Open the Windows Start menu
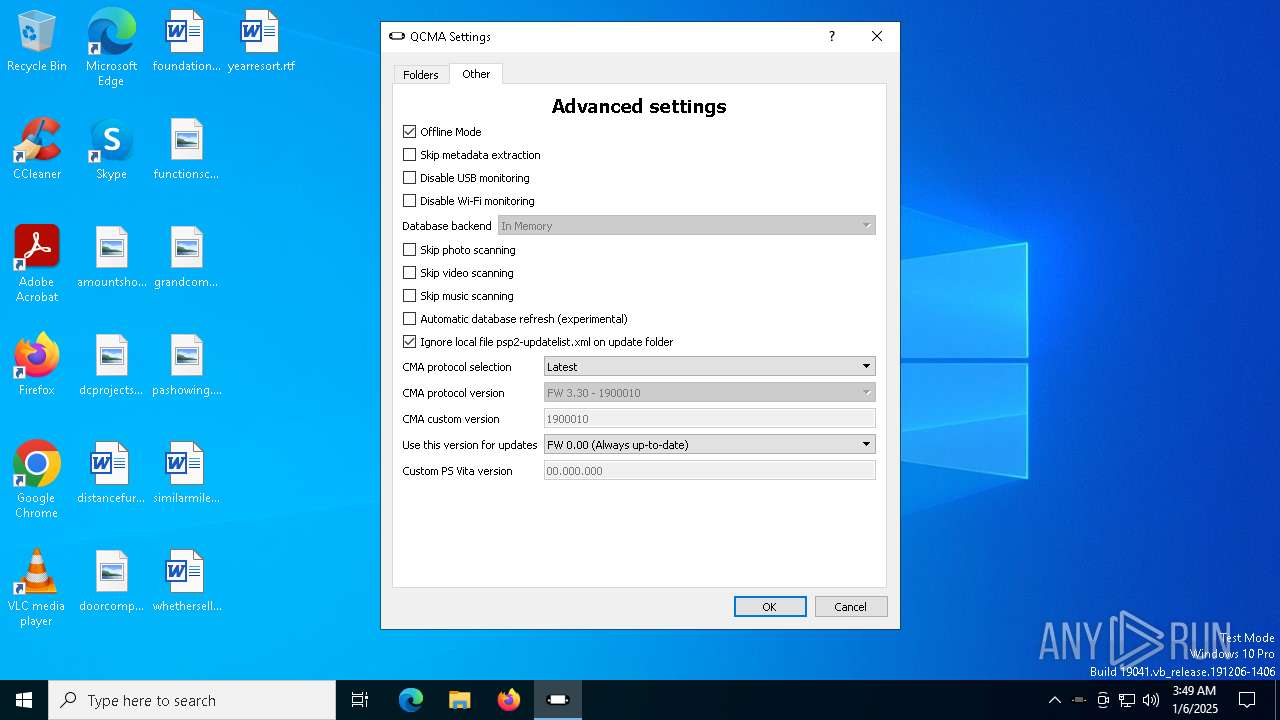This screenshot has width=1280, height=720. (x=24, y=700)
